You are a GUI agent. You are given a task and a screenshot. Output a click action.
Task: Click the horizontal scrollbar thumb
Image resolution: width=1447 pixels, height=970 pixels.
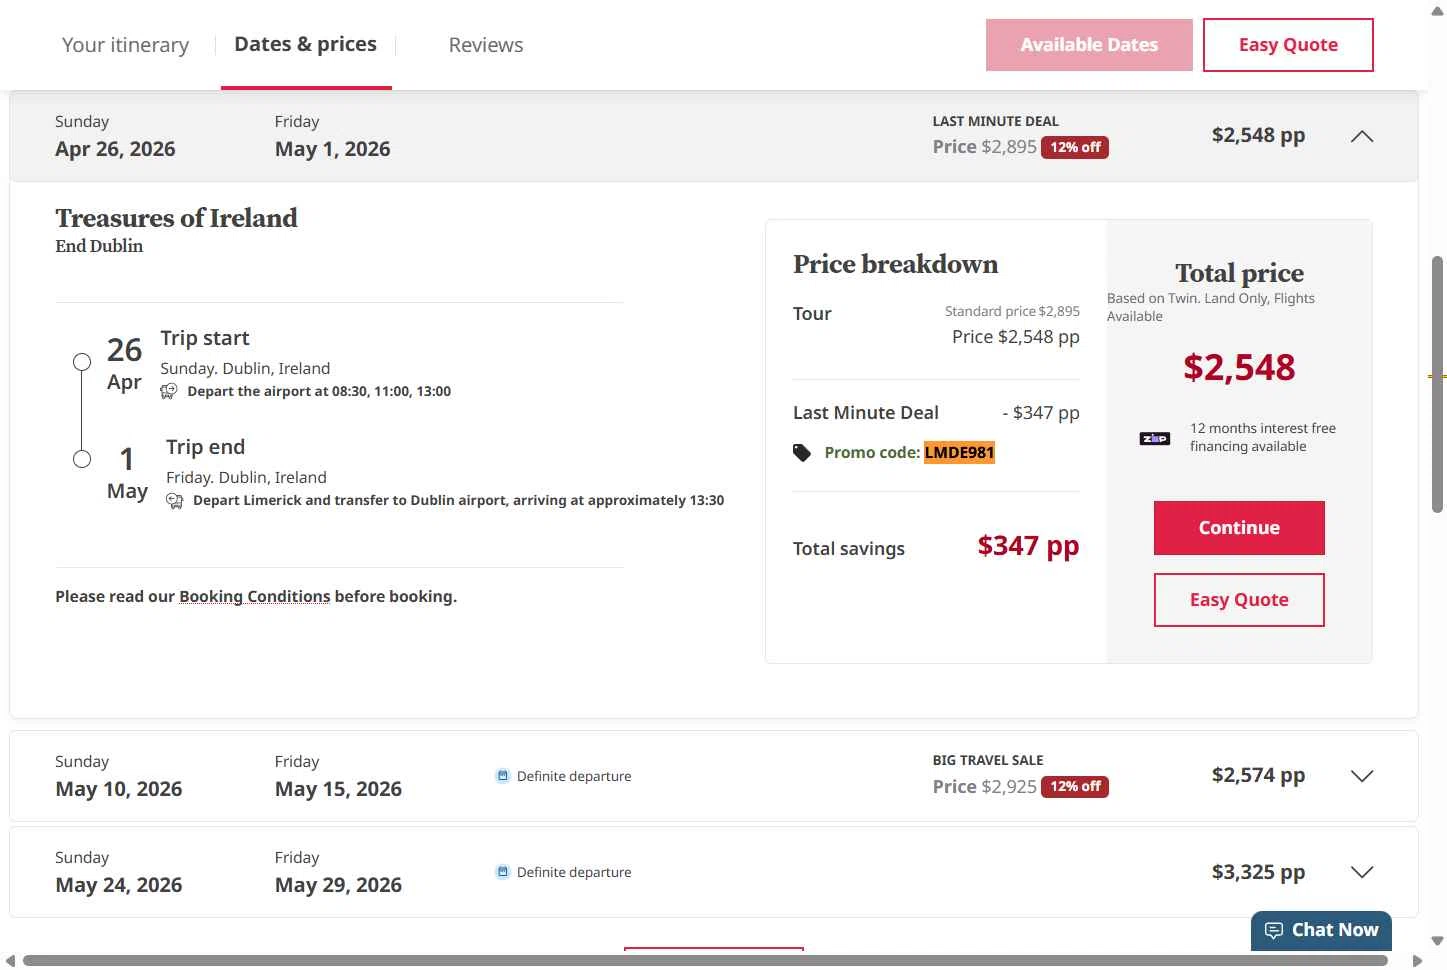coord(705,960)
